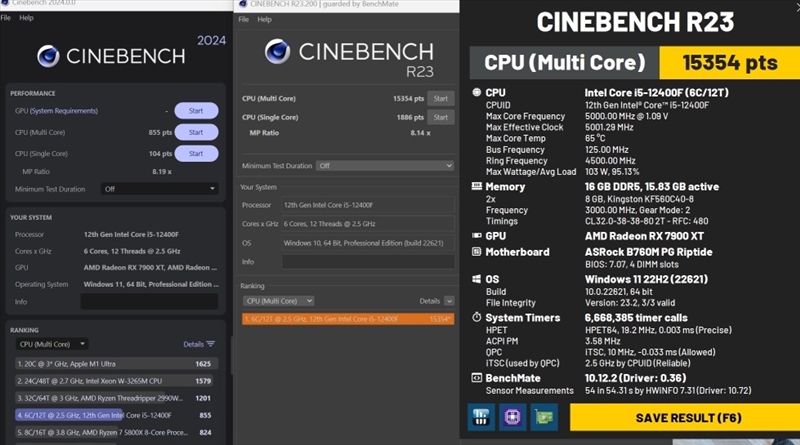The image size is (800, 445).
Task: Click the Memory icon in BenchMate panel
Action: point(476,186)
